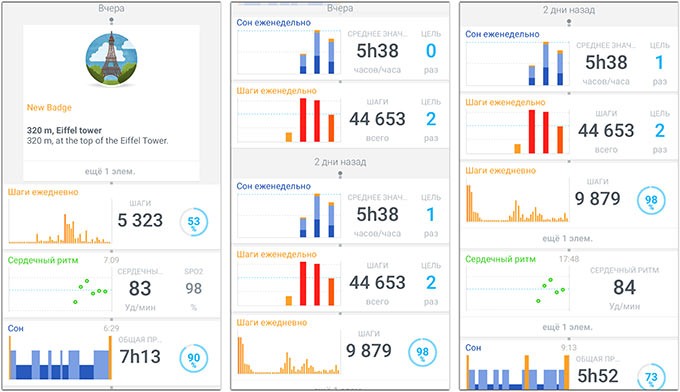Tap the 73% sleep progress ring
680x392 pixels.
tap(651, 377)
